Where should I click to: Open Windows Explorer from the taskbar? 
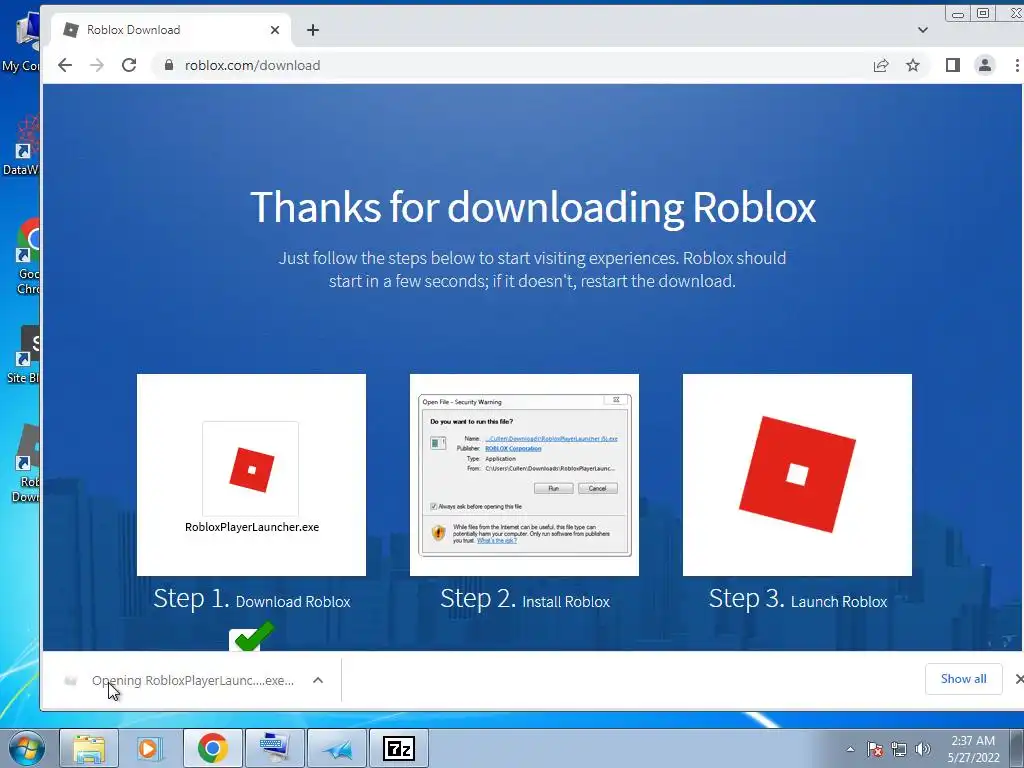point(89,748)
